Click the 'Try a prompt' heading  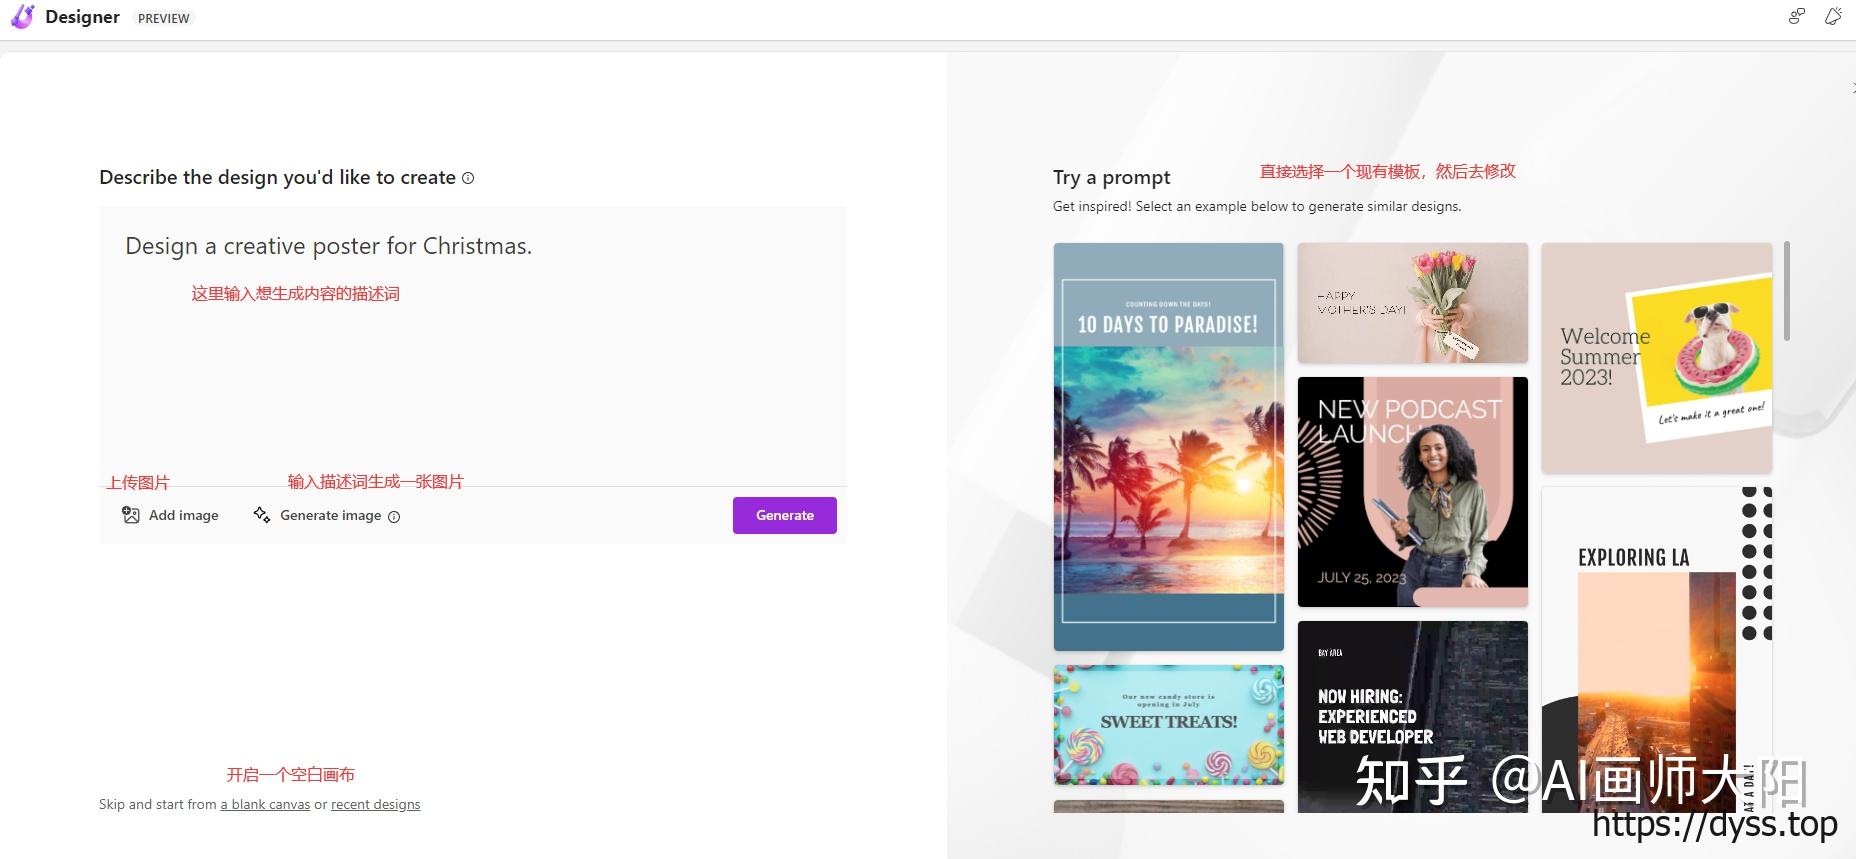(1111, 177)
